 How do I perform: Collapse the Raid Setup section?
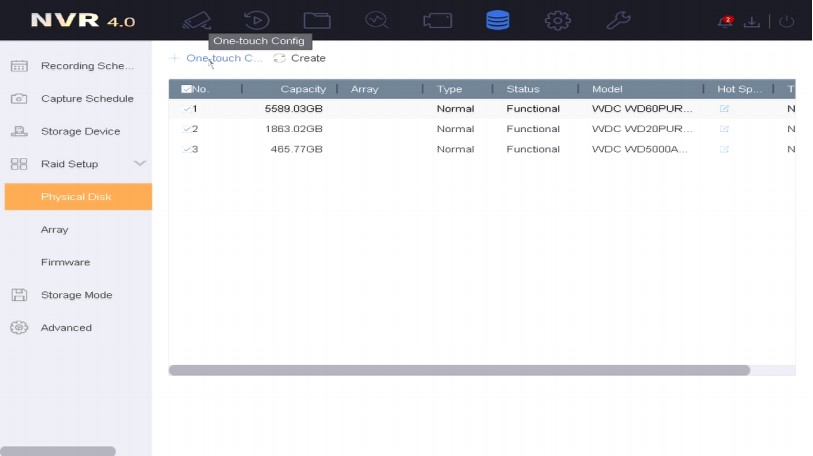(139, 164)
